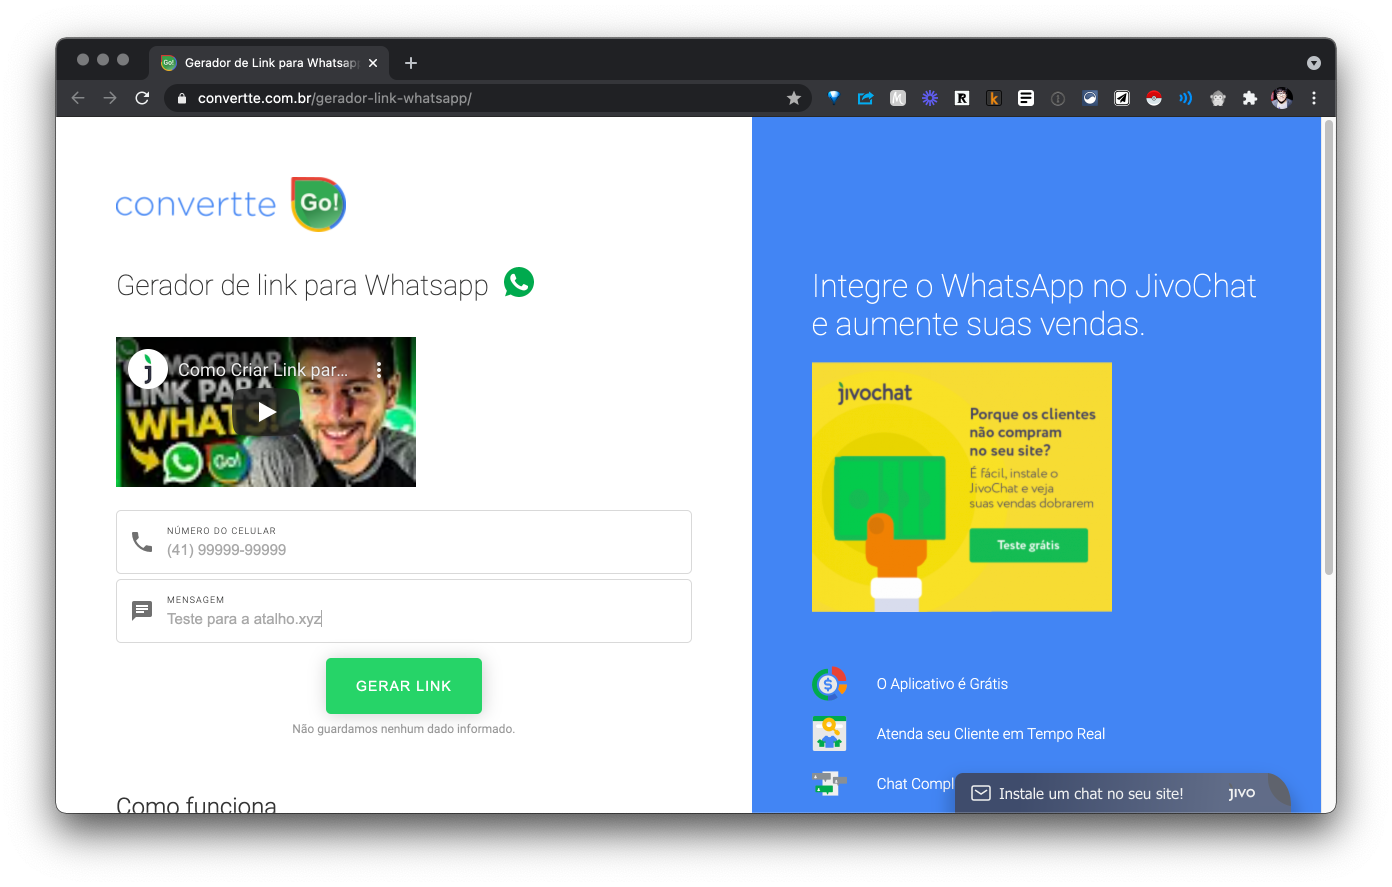1392x887 pixels.
Task: Click the GERAR LINK button
Action: click(404, 686)
